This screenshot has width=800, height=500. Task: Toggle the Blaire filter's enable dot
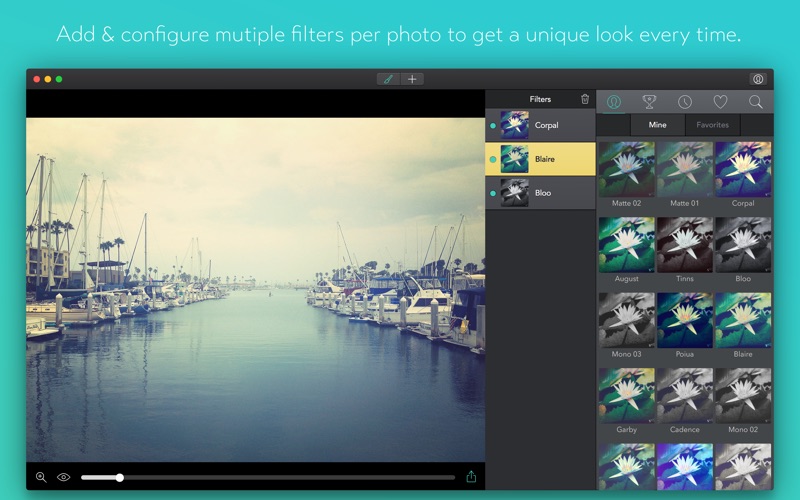493,159
